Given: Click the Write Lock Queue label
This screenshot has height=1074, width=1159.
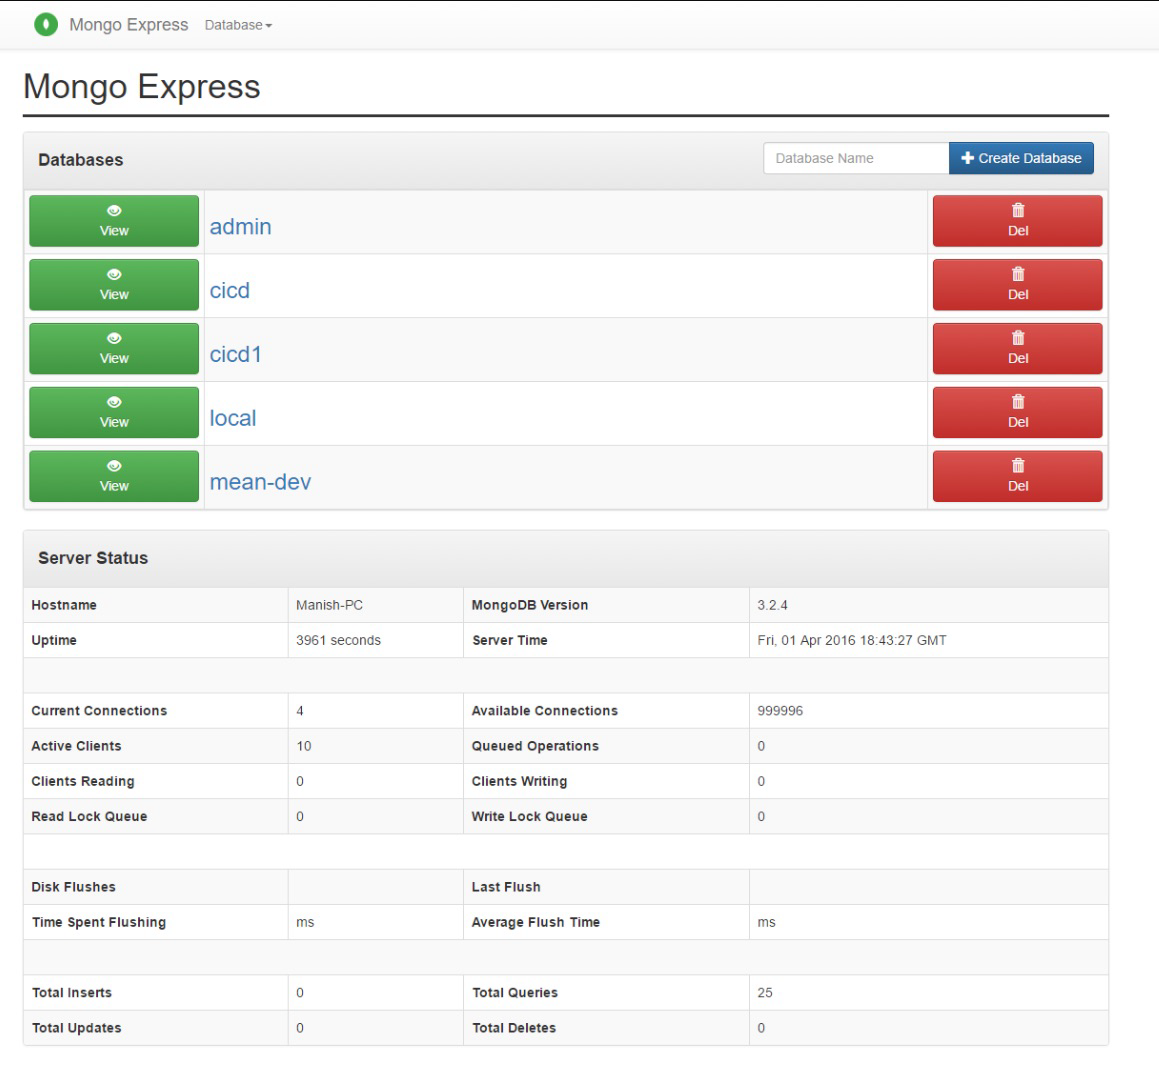Looking at the screenshot, I should [529, 817].
